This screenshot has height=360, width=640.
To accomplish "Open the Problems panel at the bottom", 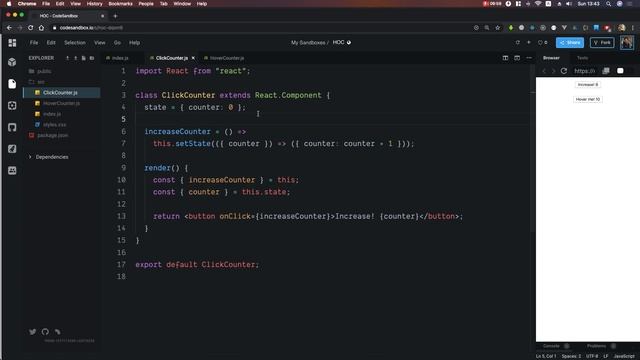I will [596, 346].
